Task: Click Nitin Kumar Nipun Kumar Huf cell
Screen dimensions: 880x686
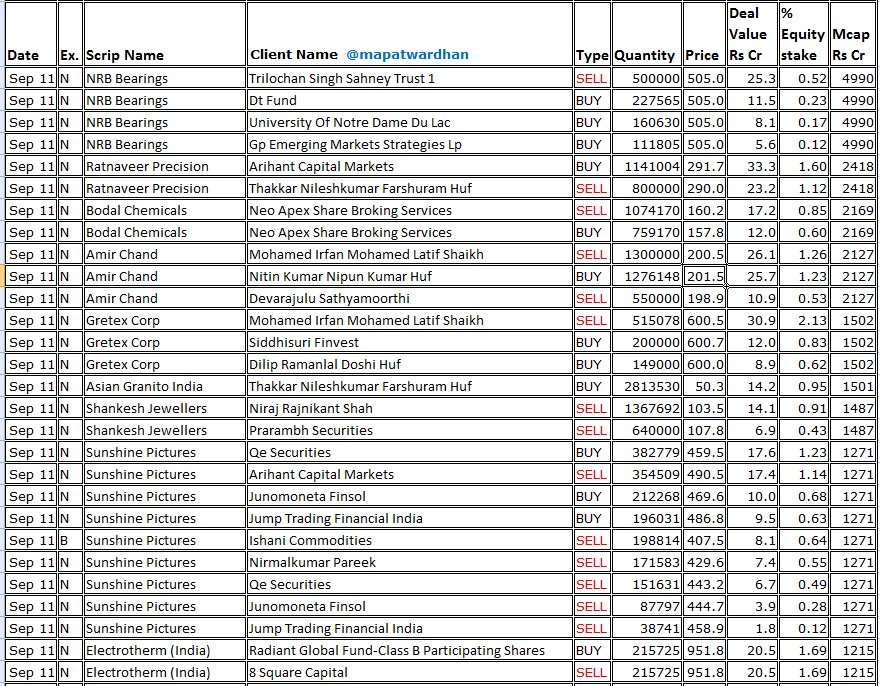Action: [x=410, y=276]
